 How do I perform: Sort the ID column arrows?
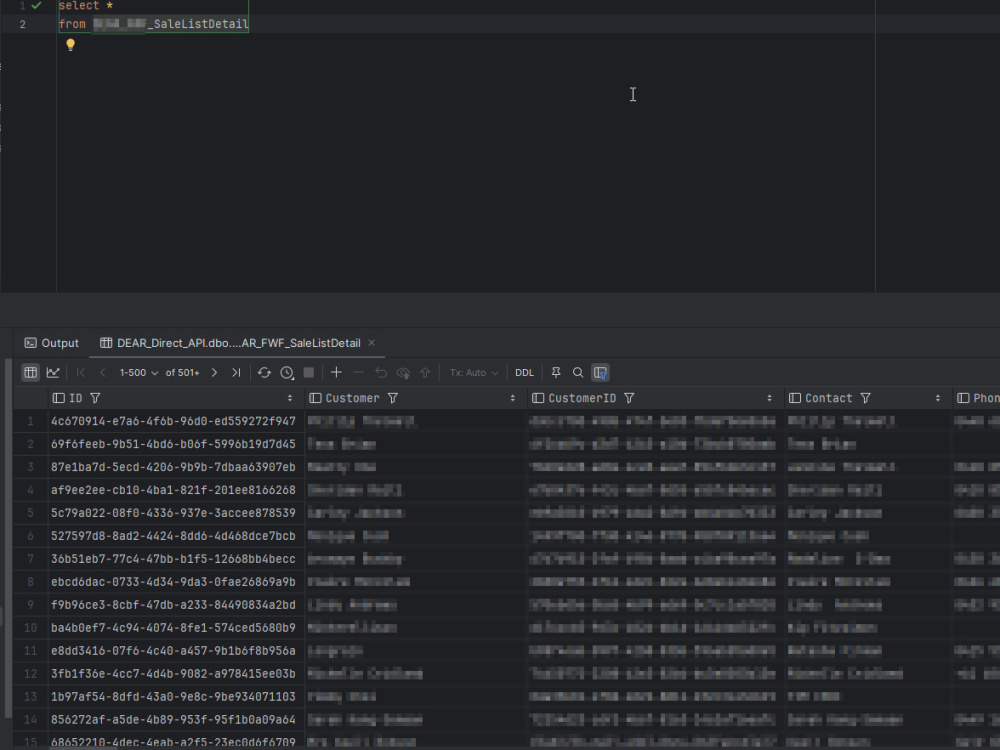290,398
